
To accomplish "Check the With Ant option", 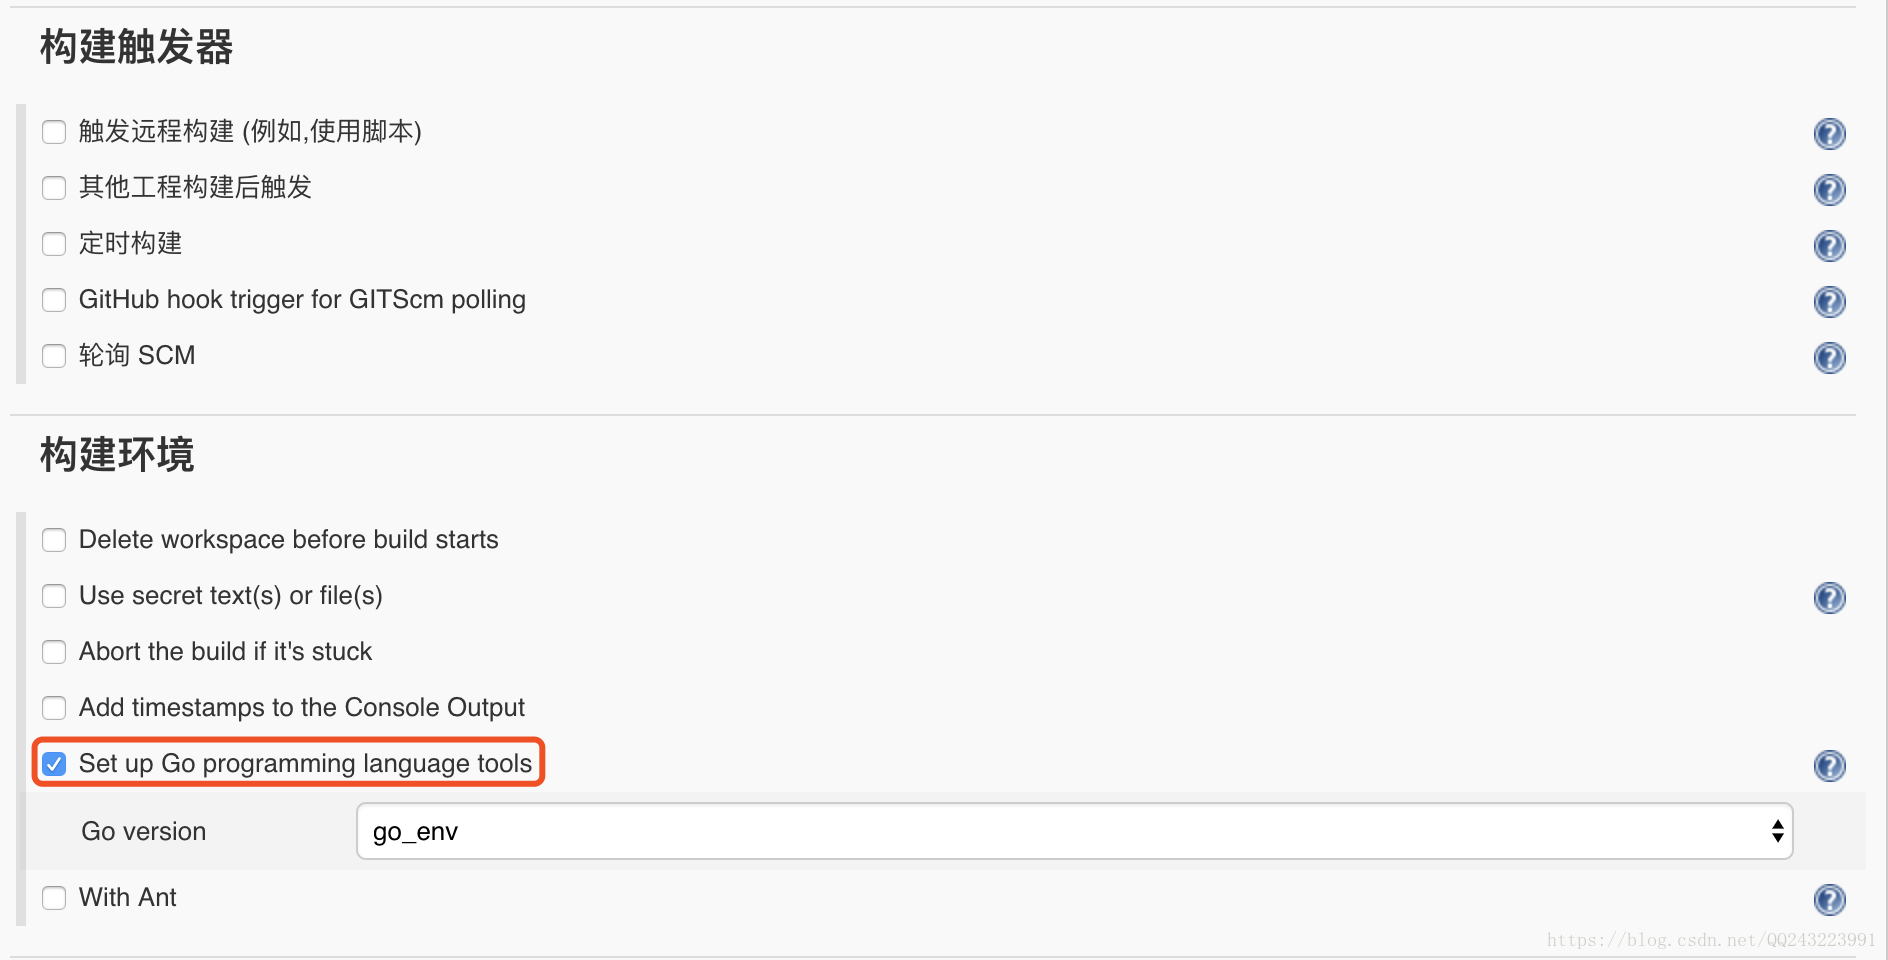I will [x=54, y=898].
